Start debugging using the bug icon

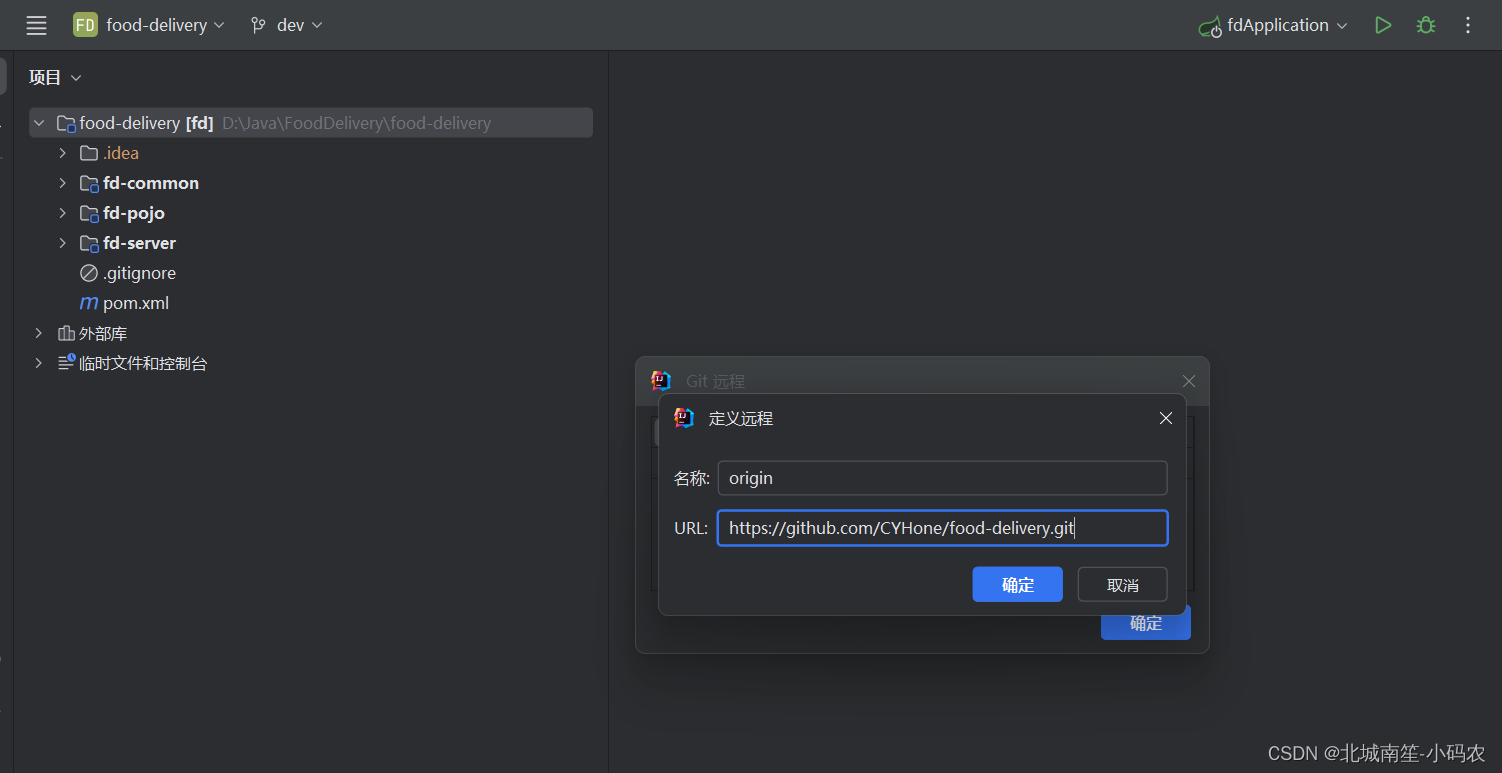(1425, 25)
